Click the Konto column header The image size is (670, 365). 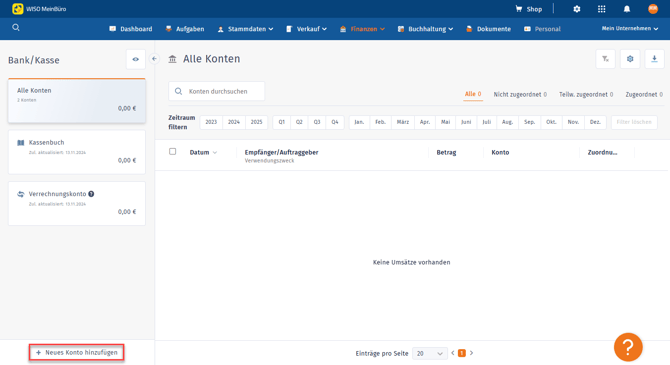500,153
